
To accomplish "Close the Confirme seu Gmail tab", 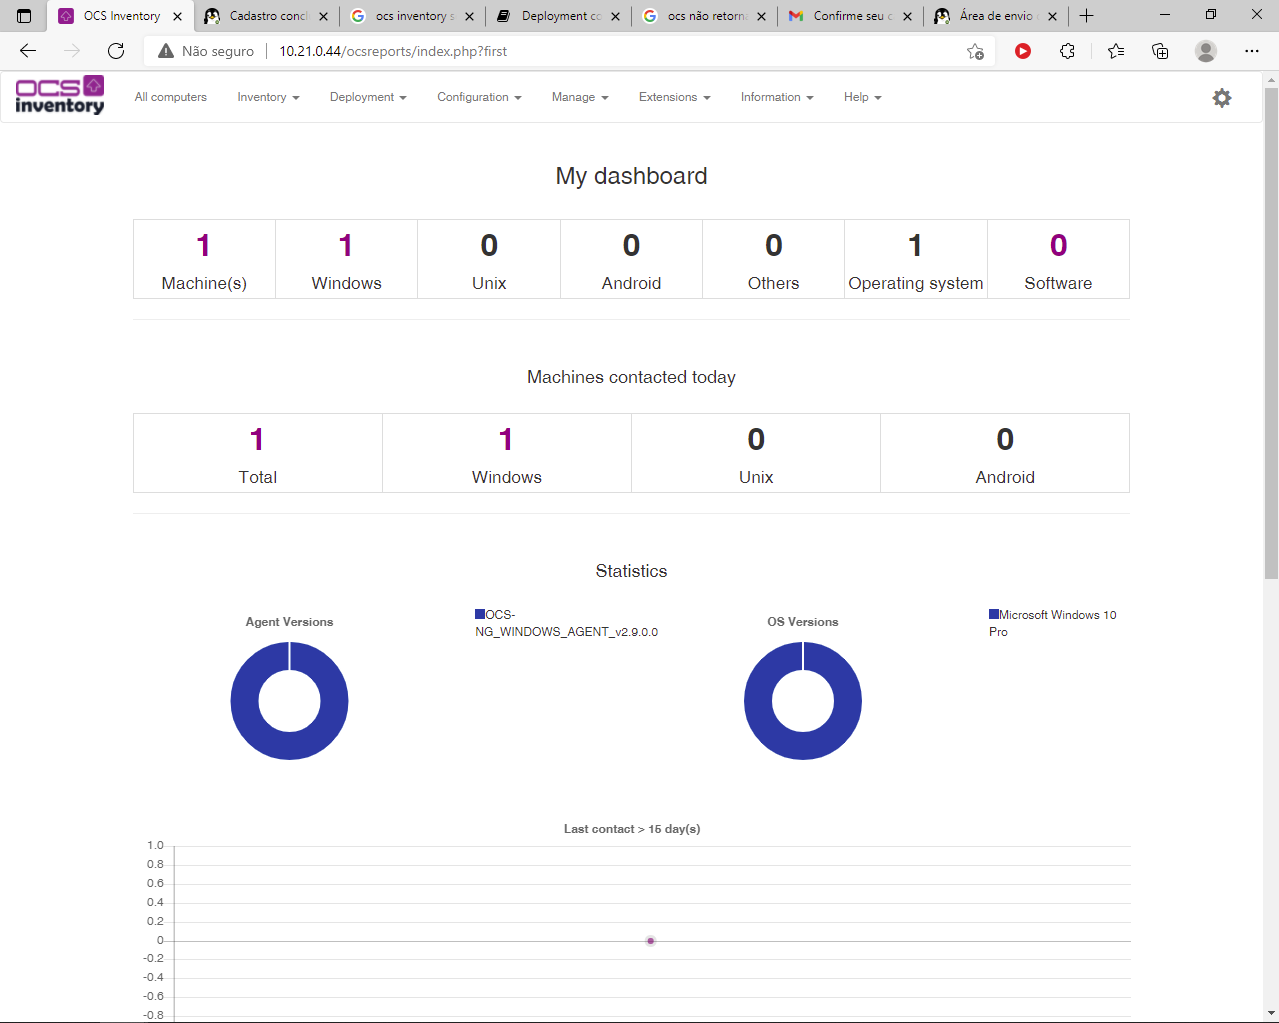I will tap(907, 16).
